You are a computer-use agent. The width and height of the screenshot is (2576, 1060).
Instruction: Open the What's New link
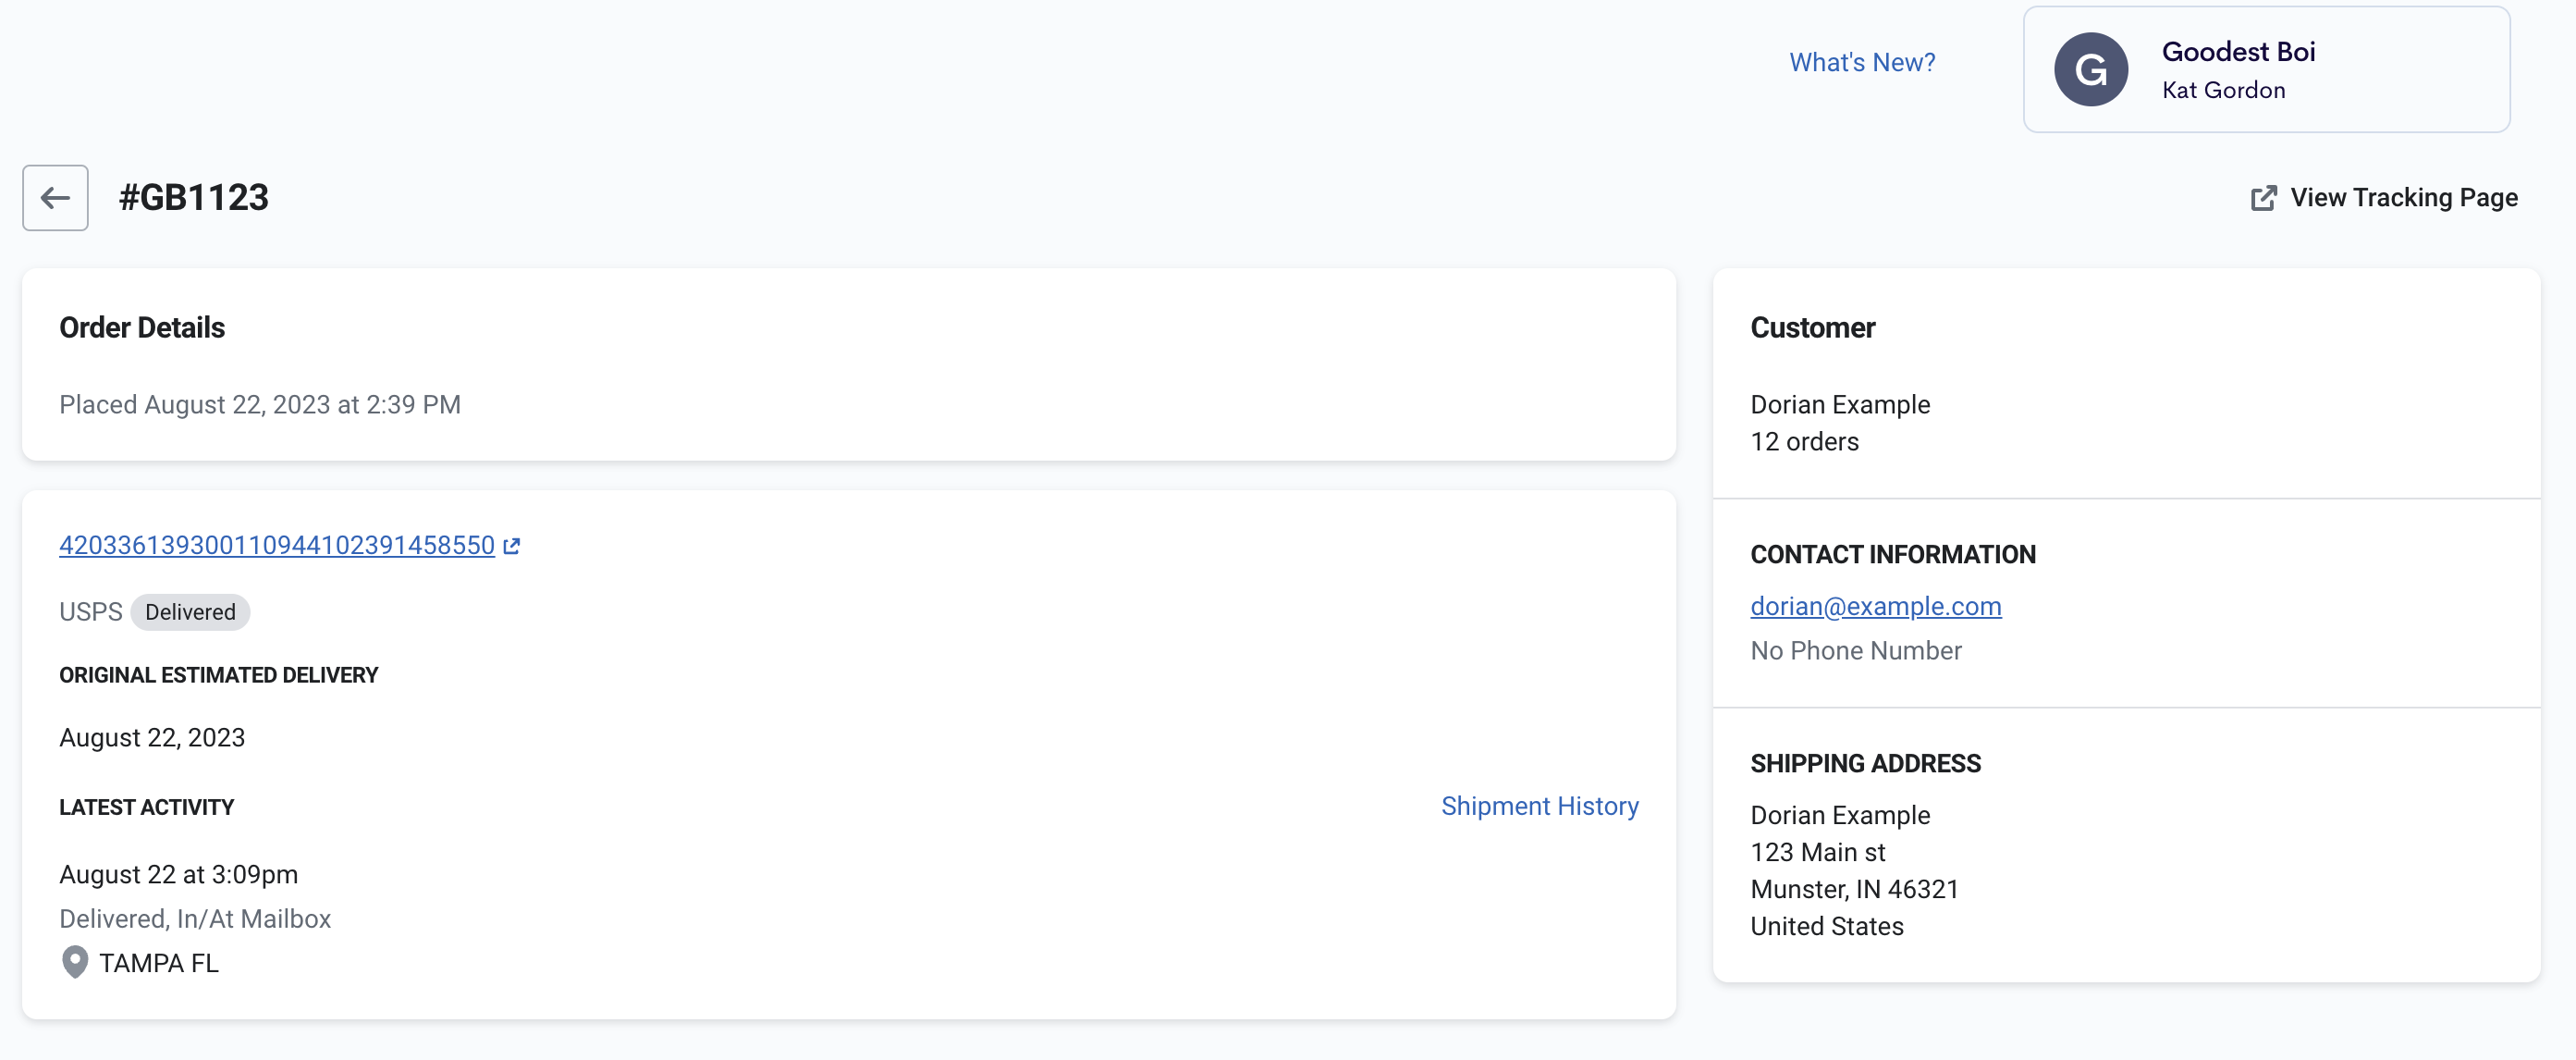(x=1861, y=62)
